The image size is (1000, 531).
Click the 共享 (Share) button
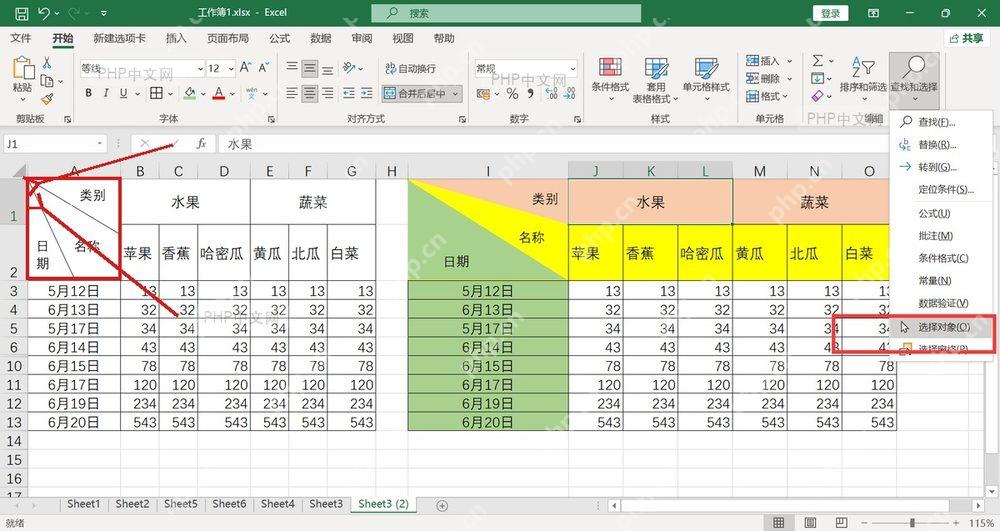(x=966, y=38)
